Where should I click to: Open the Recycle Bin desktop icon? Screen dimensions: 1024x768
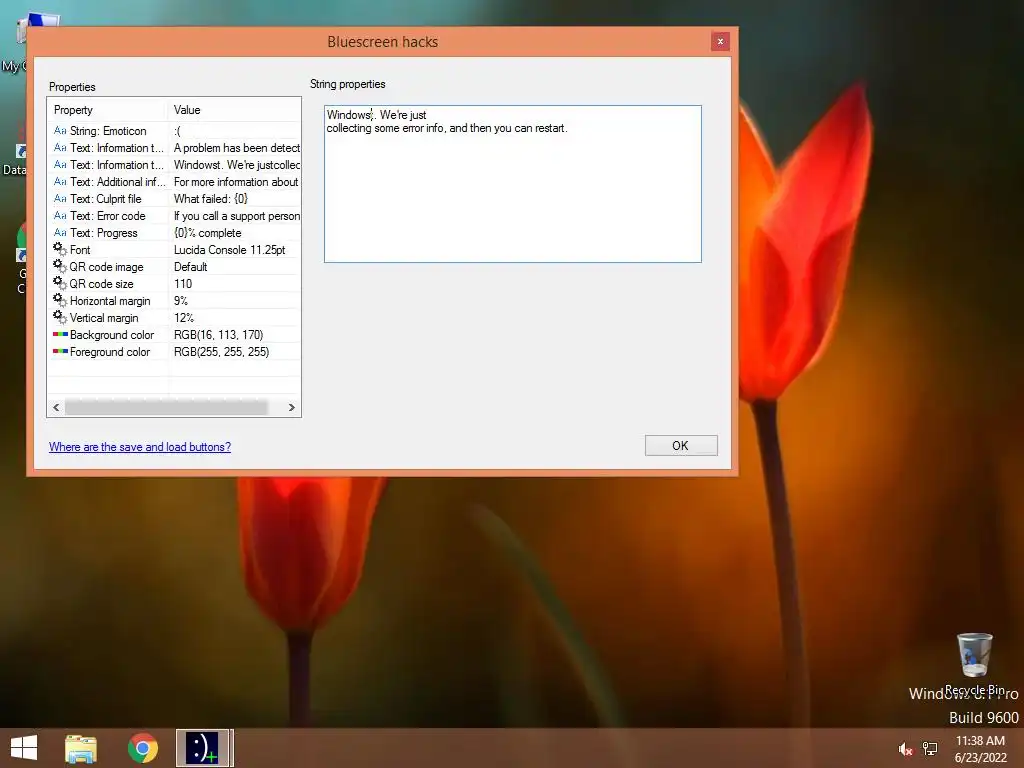tap(974, 663)
